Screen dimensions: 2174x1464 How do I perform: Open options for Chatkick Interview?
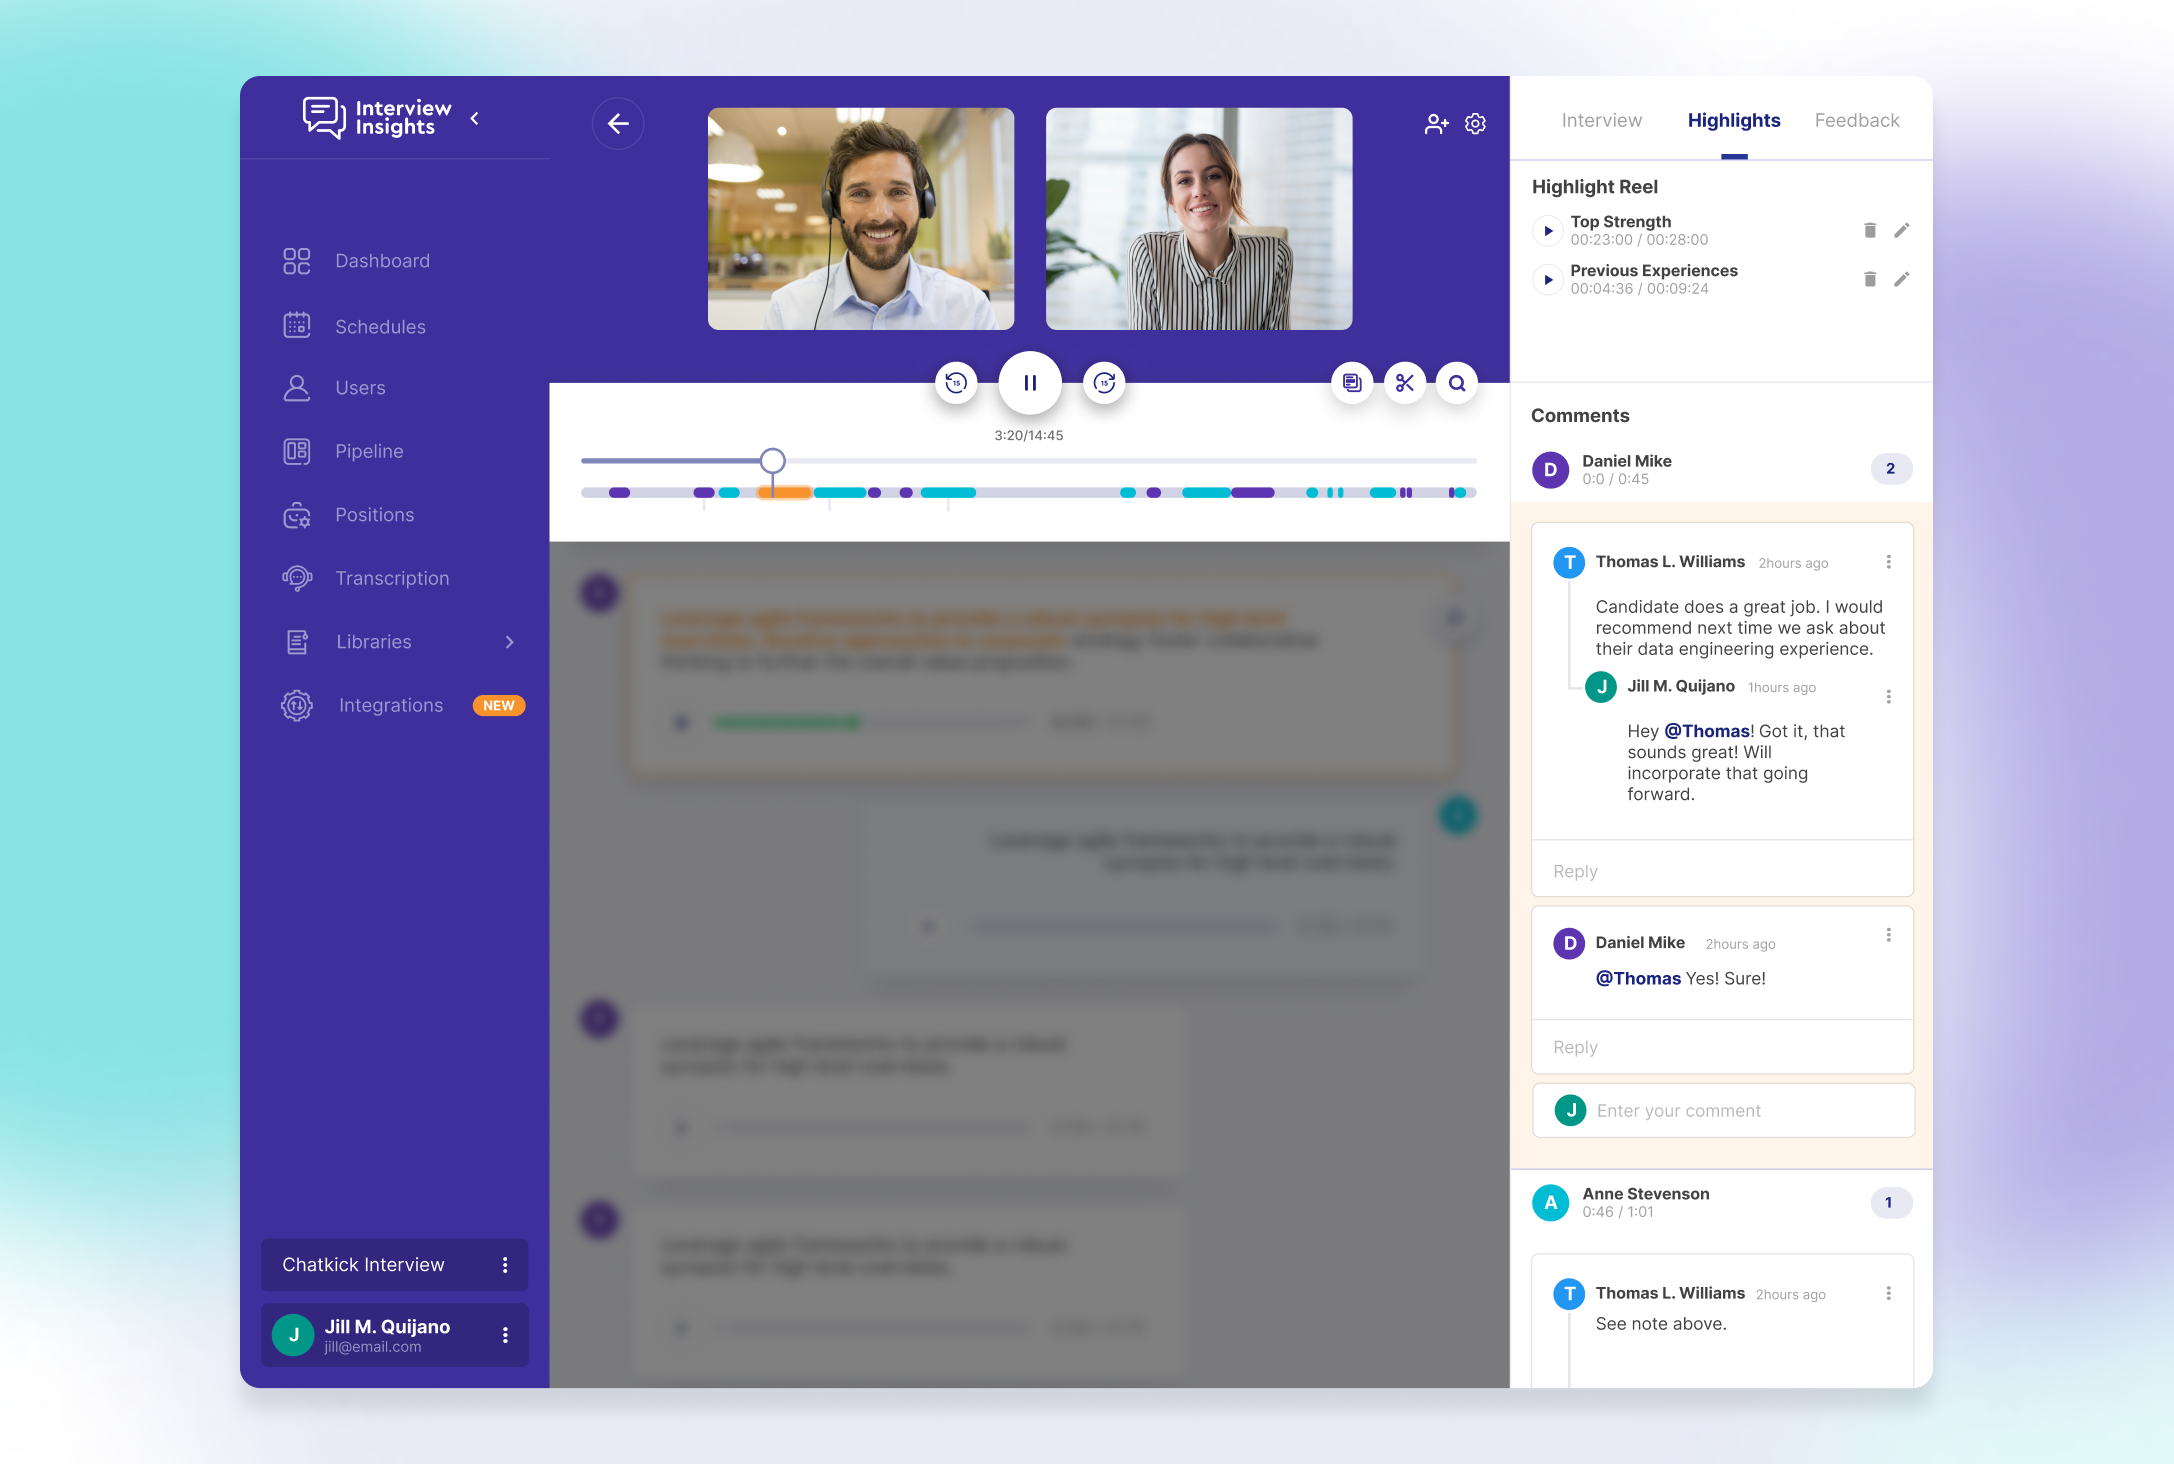point(505,1265)
